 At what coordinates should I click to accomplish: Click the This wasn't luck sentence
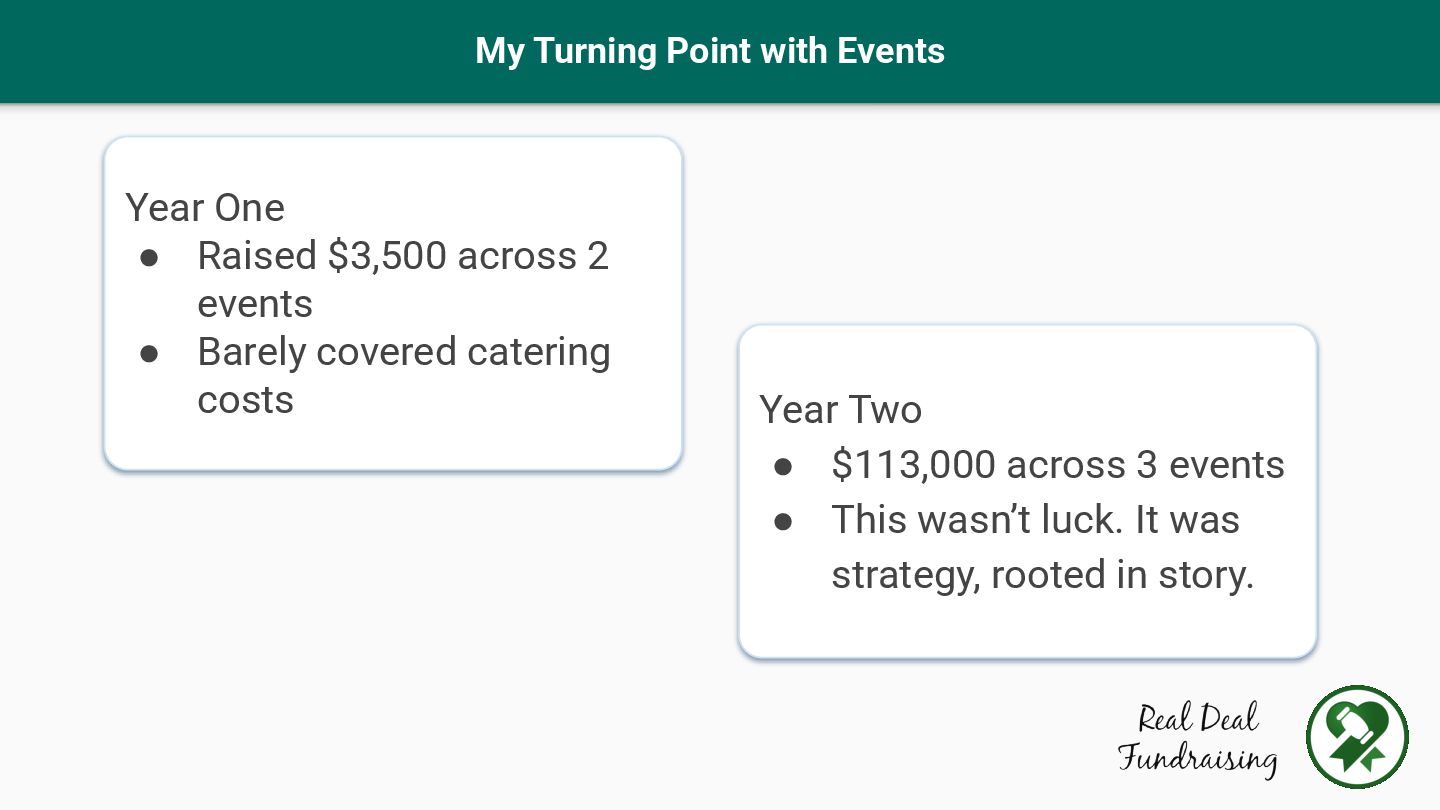[x=1035, y=520]
